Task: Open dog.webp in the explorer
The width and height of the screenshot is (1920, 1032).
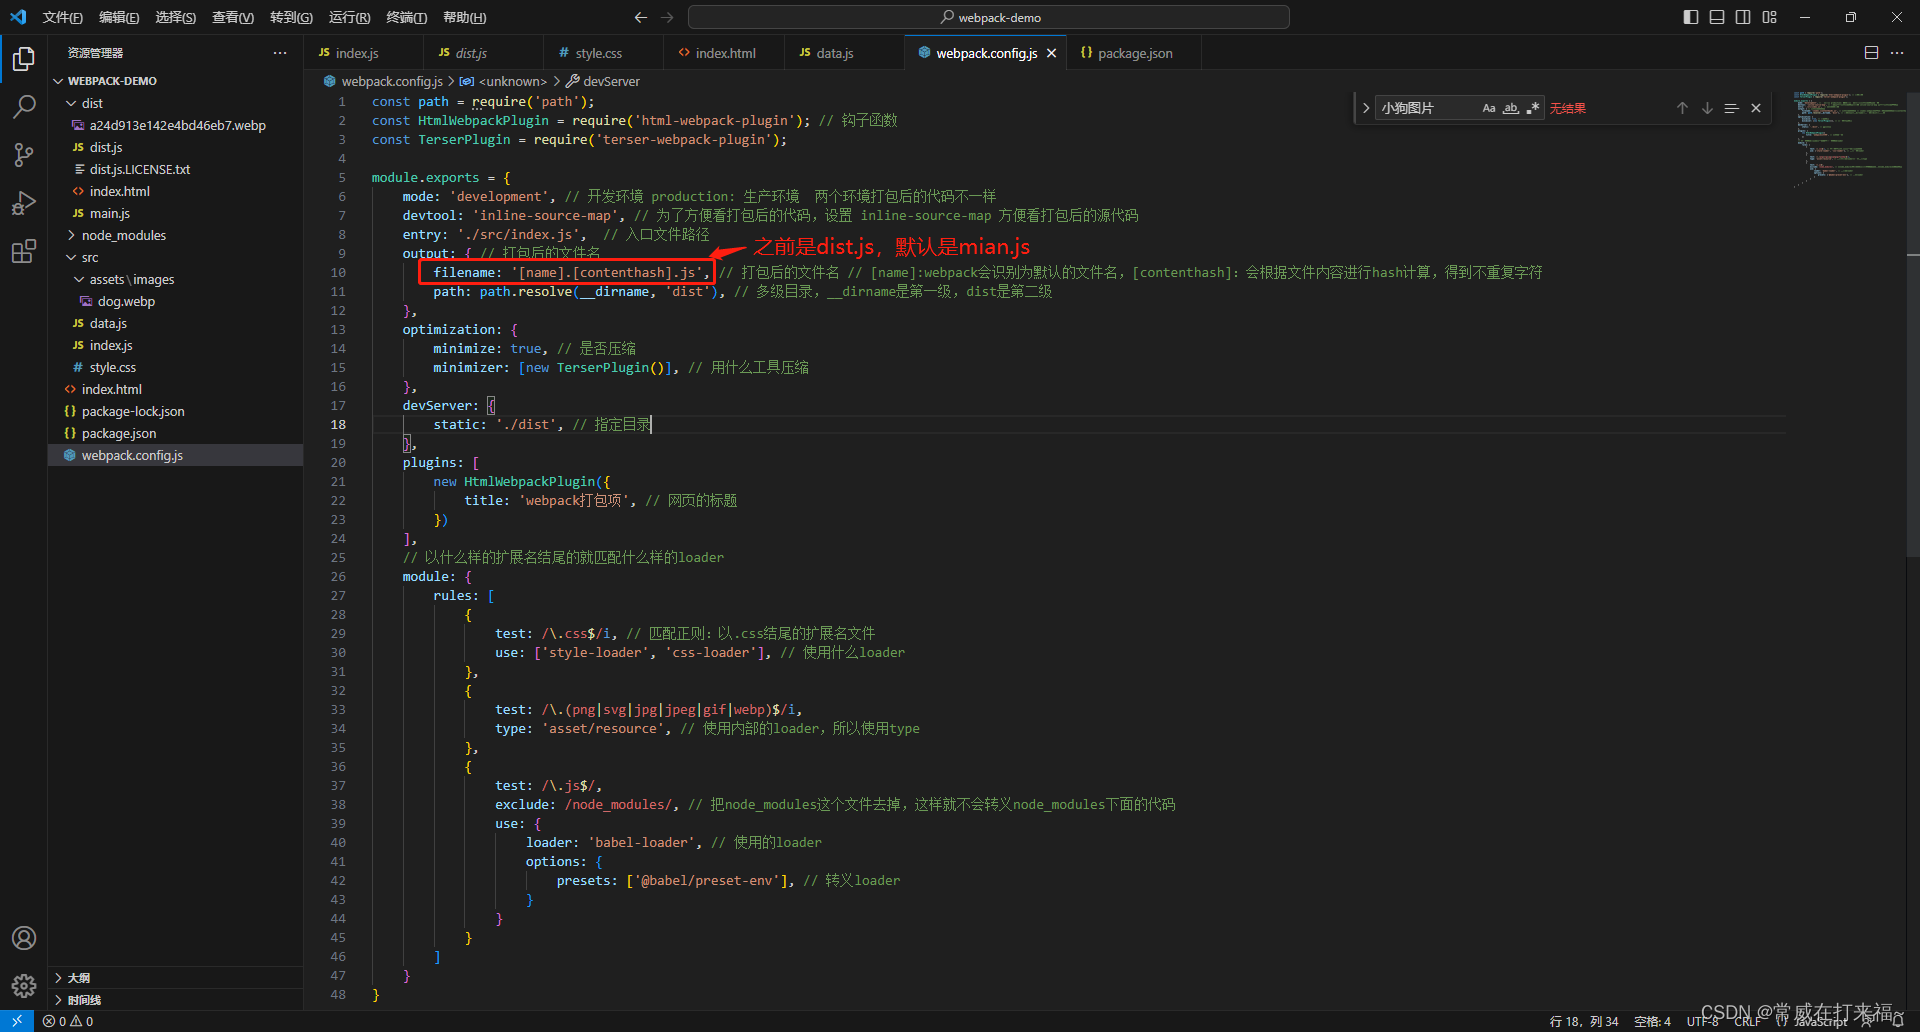Action: point(126,301)
